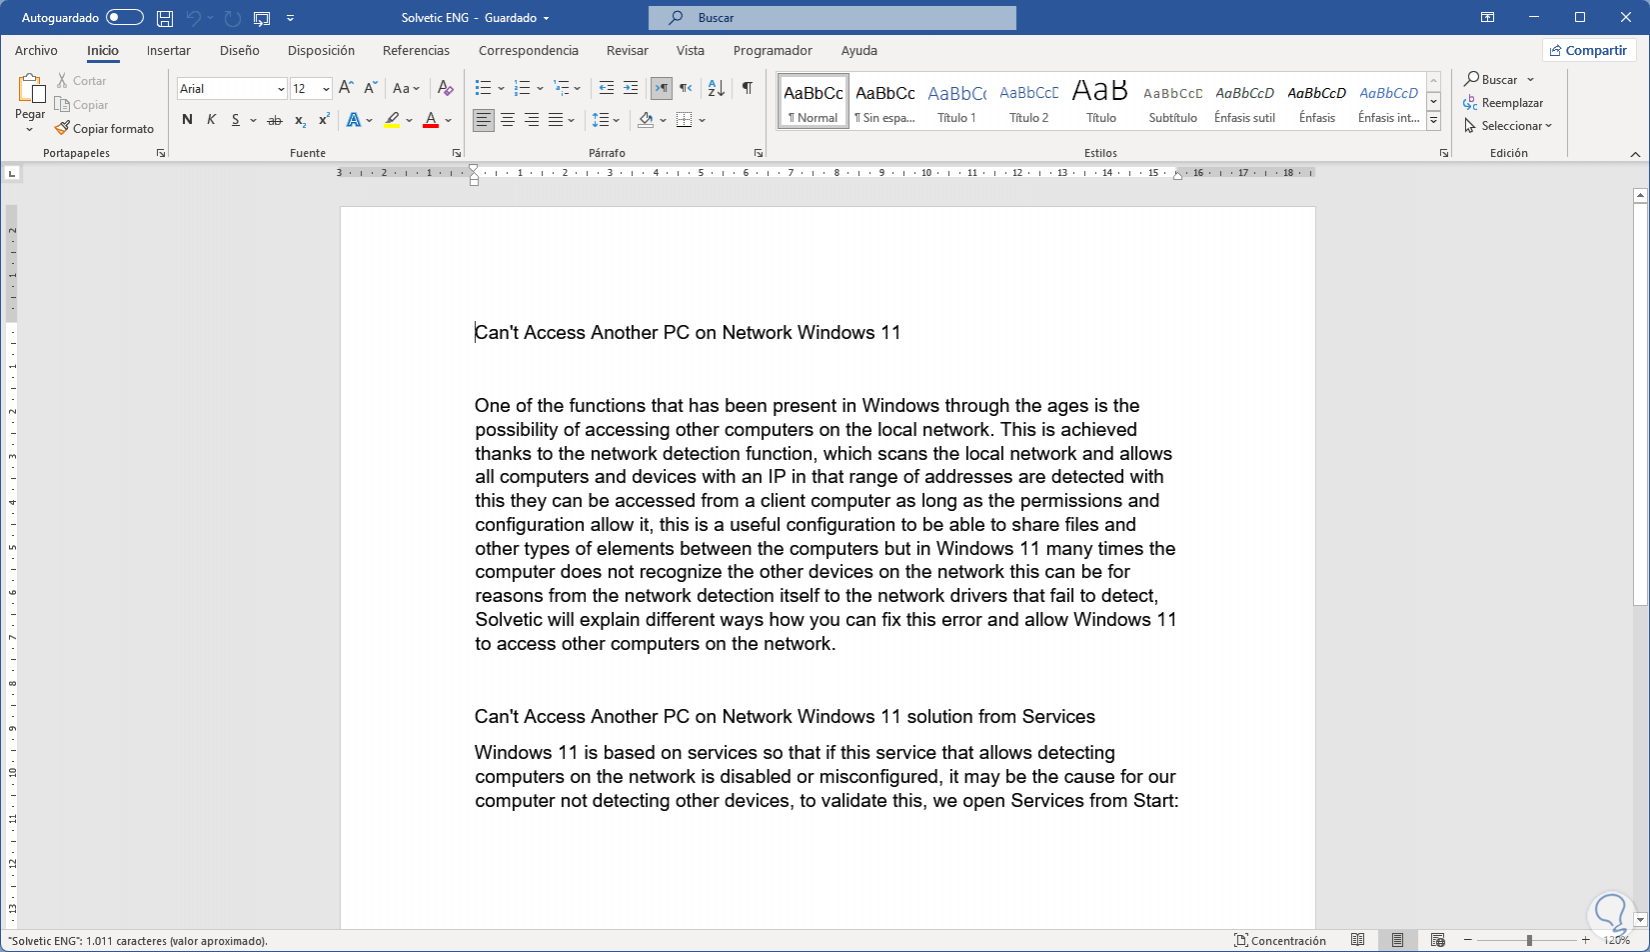Apply yellow text highlight color

392,120
